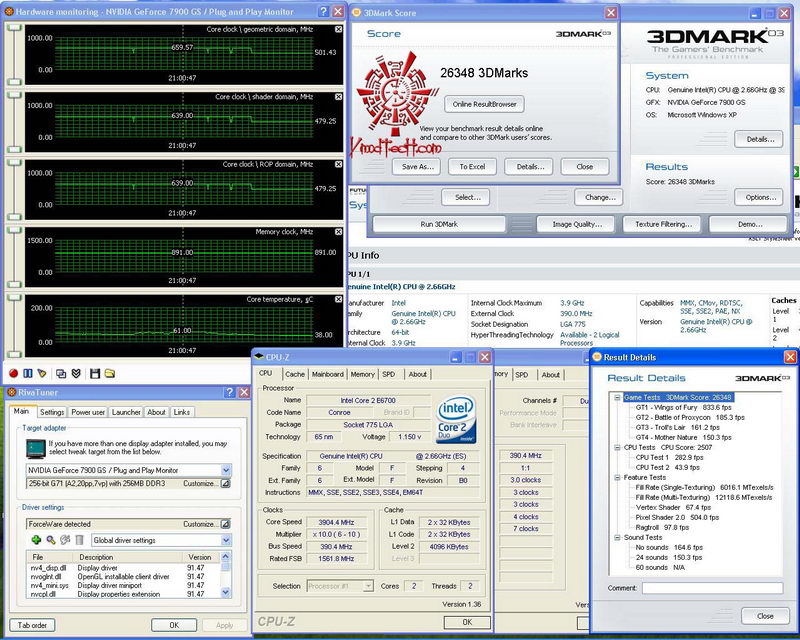Click Customize icon next to 256-bit G71 adapter
This screenshot has width=800, height=640.
pyautogui.click(x=226, y=483)
